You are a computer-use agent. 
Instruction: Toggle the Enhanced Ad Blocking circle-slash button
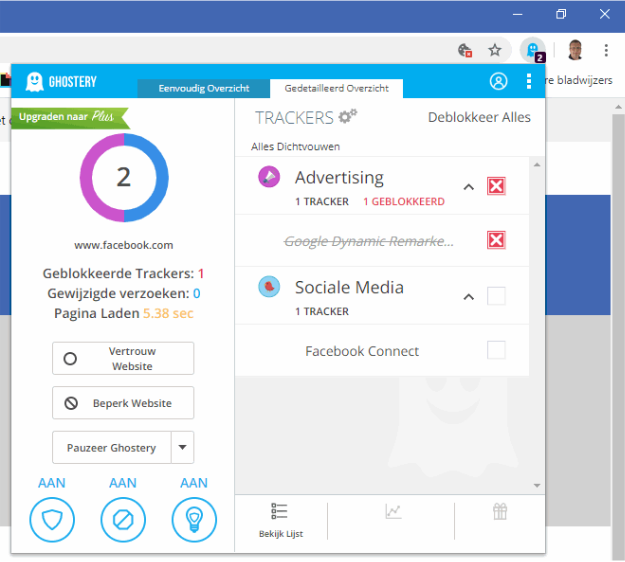coord(123,520)
